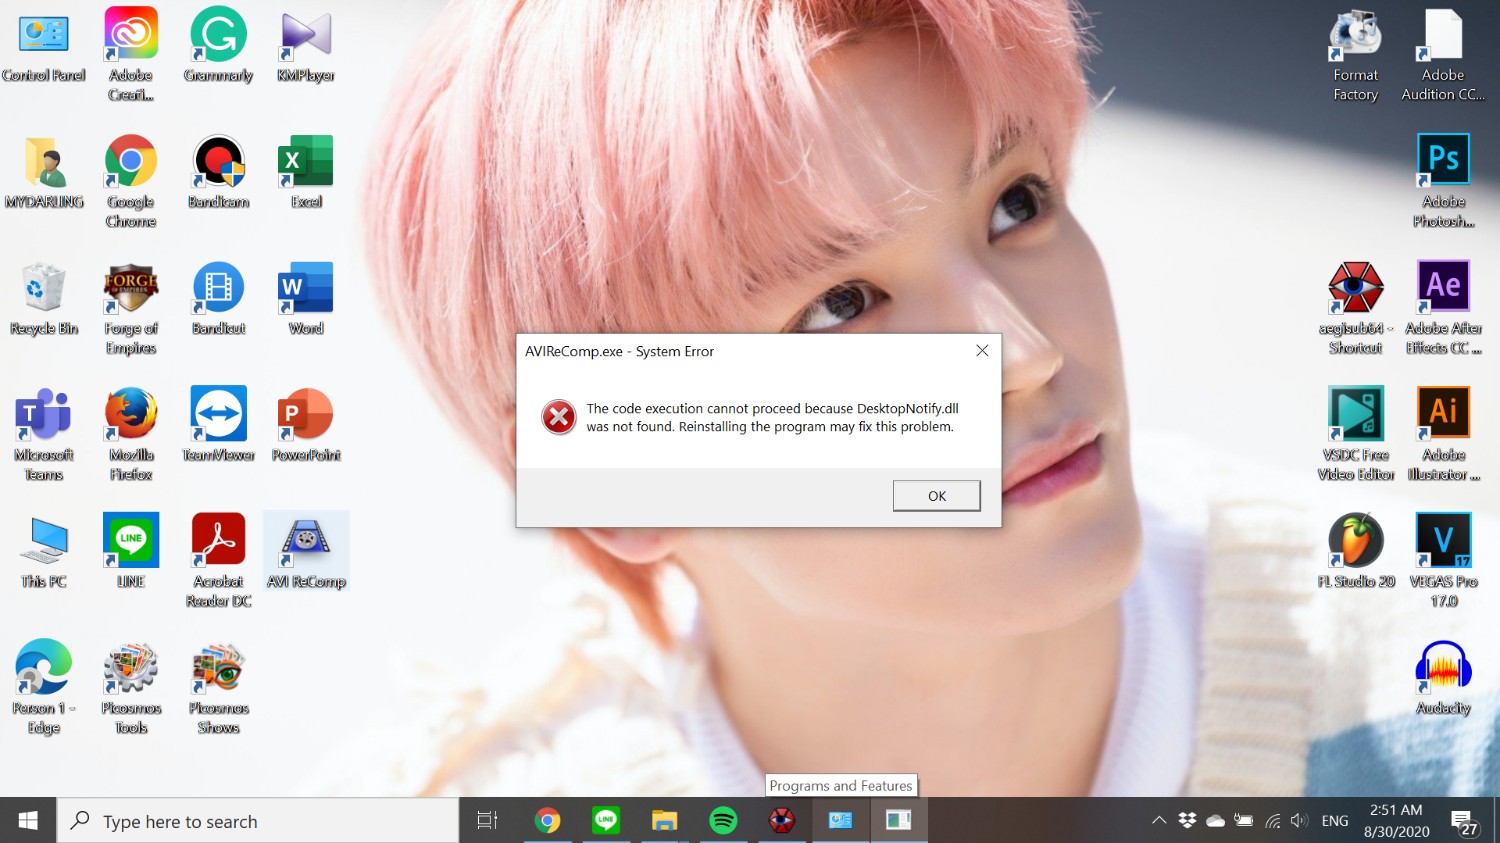Expand the hidden system tray icons

coord(1159,820)
